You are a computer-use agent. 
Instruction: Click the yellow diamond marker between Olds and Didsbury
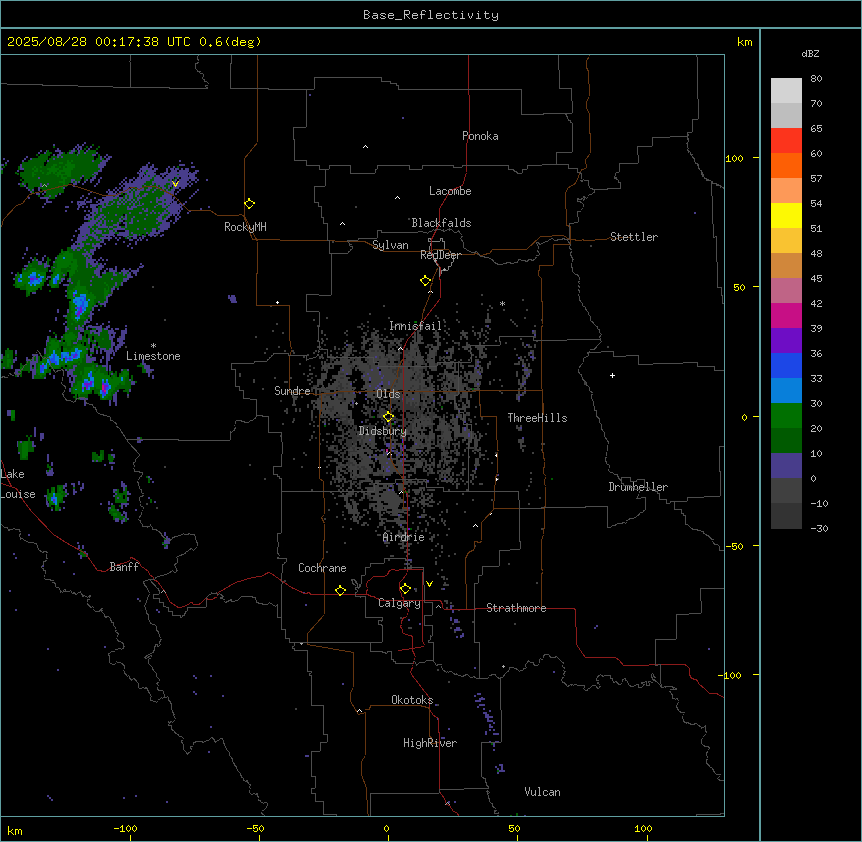pos(389,417)
